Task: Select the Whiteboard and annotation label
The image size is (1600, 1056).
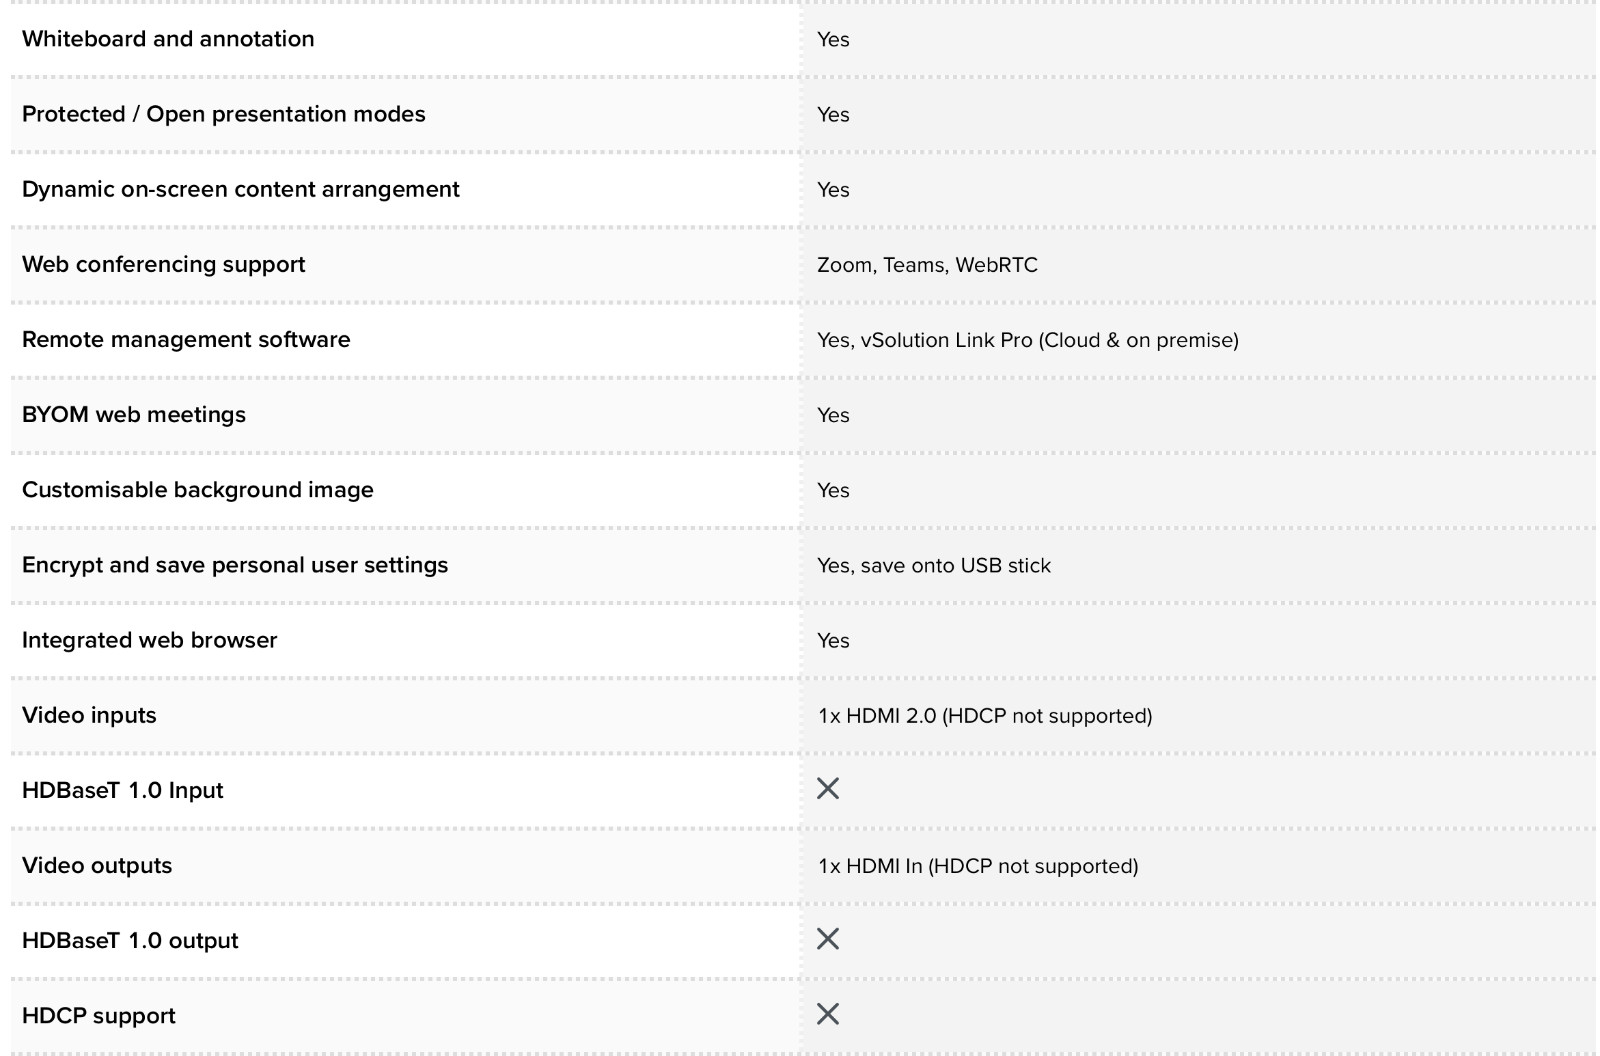Action: (x=168, y=39)
